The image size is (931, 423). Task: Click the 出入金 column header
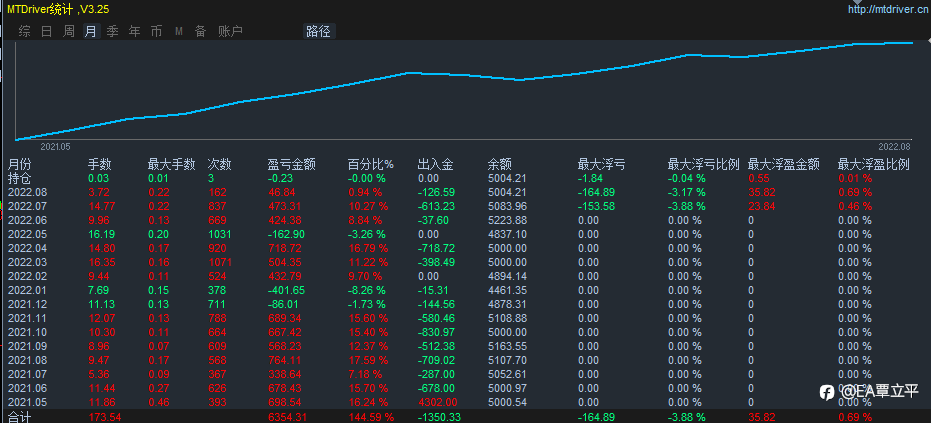click(x=435, y=165)
